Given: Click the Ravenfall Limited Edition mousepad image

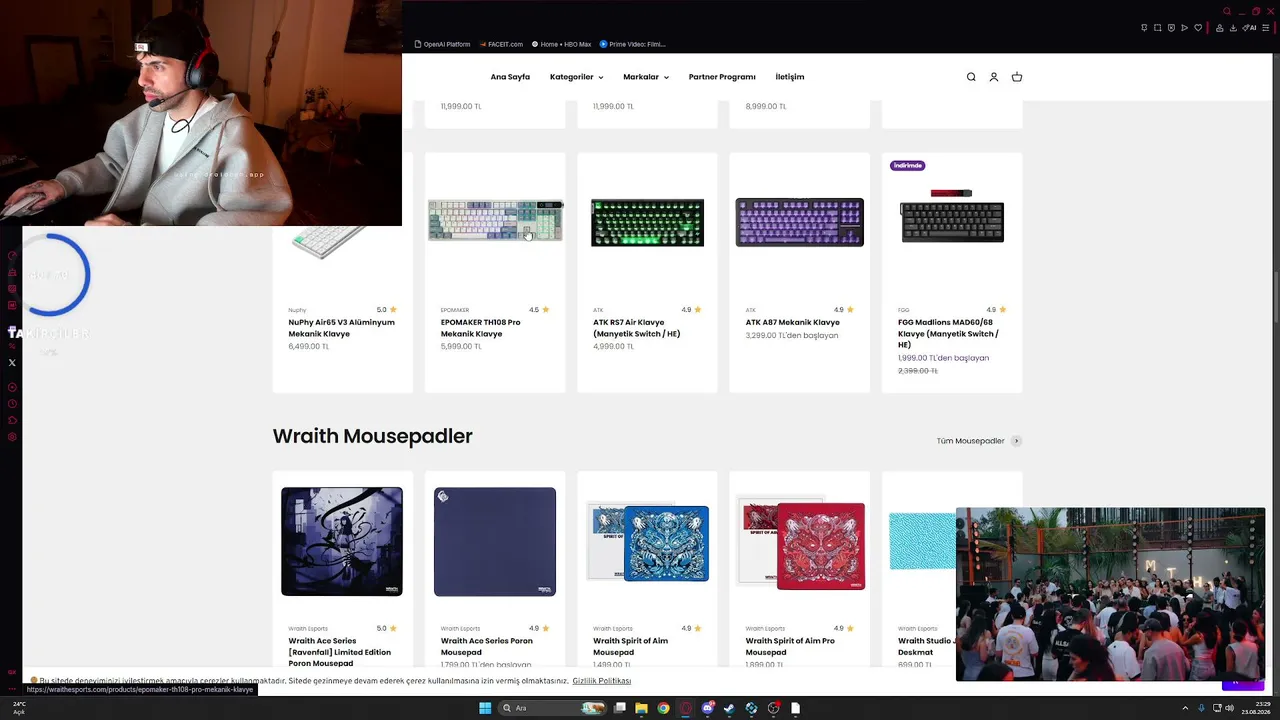Looking at the screenshot, I should [342, 541].
